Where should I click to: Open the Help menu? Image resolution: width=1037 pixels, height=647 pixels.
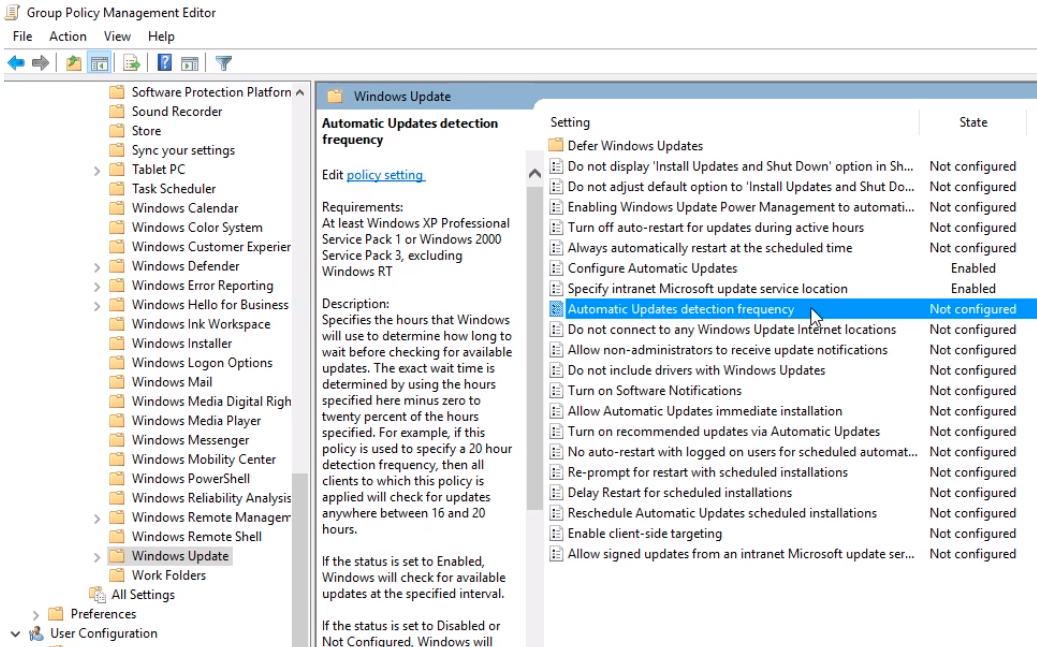(x=161, y=36)
